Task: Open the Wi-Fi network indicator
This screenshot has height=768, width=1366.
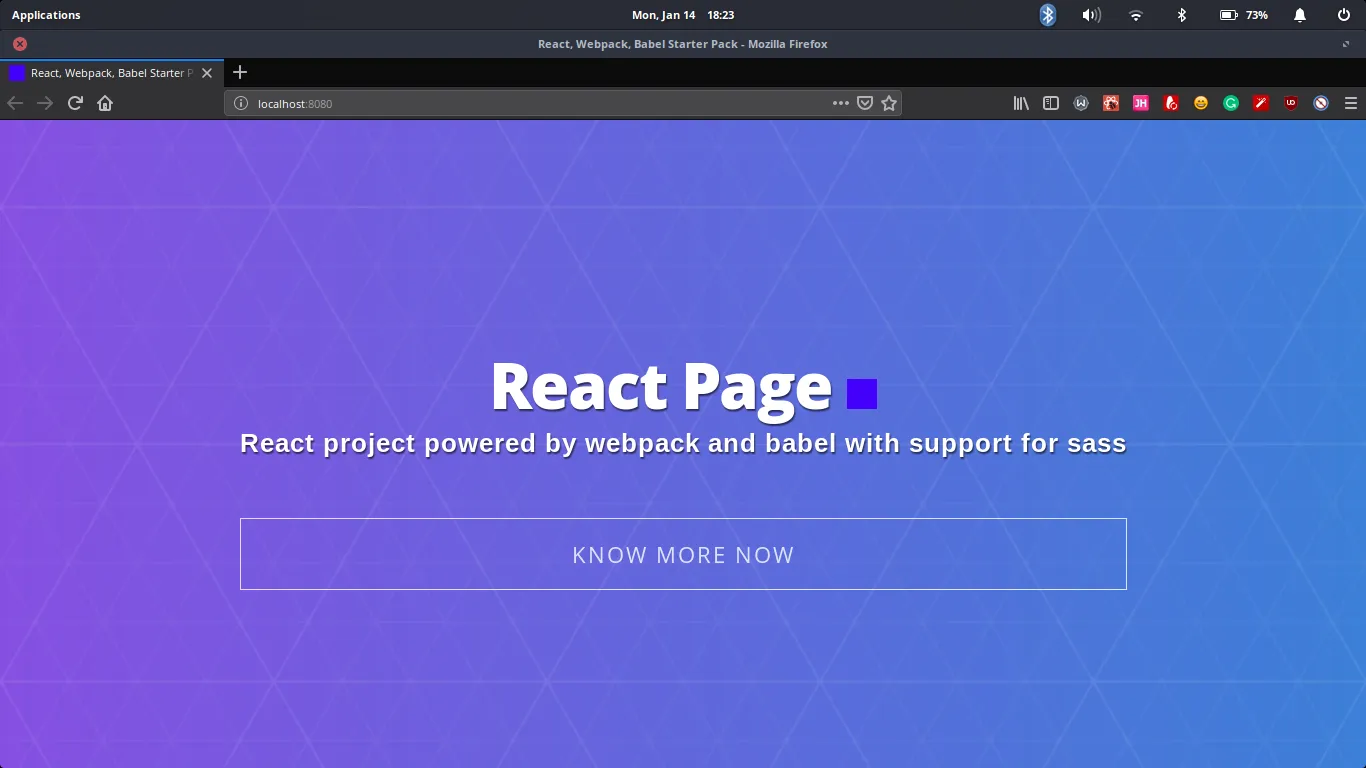Action: (1136, 15)
